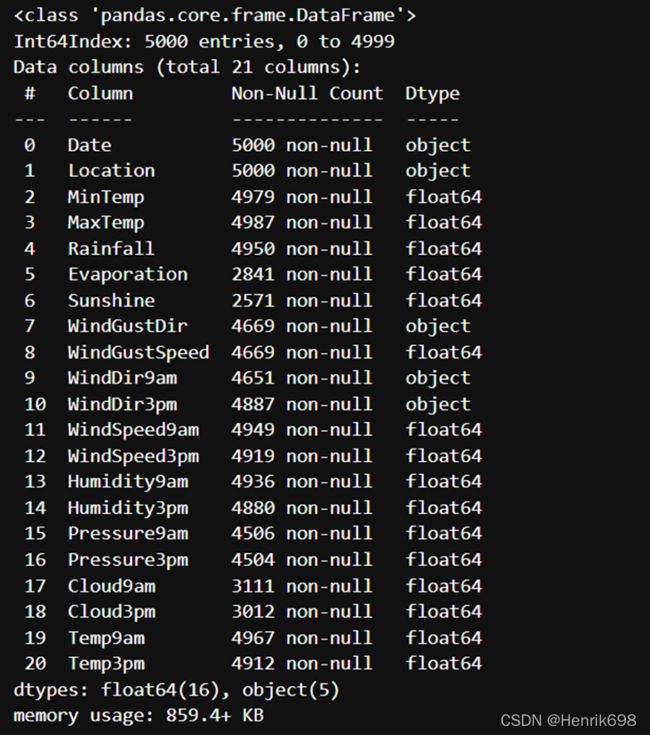Click the Cloud3pm count 3012
Viewport: 650px width, 735px height.
pyautogui.click(x=253, y=612)
